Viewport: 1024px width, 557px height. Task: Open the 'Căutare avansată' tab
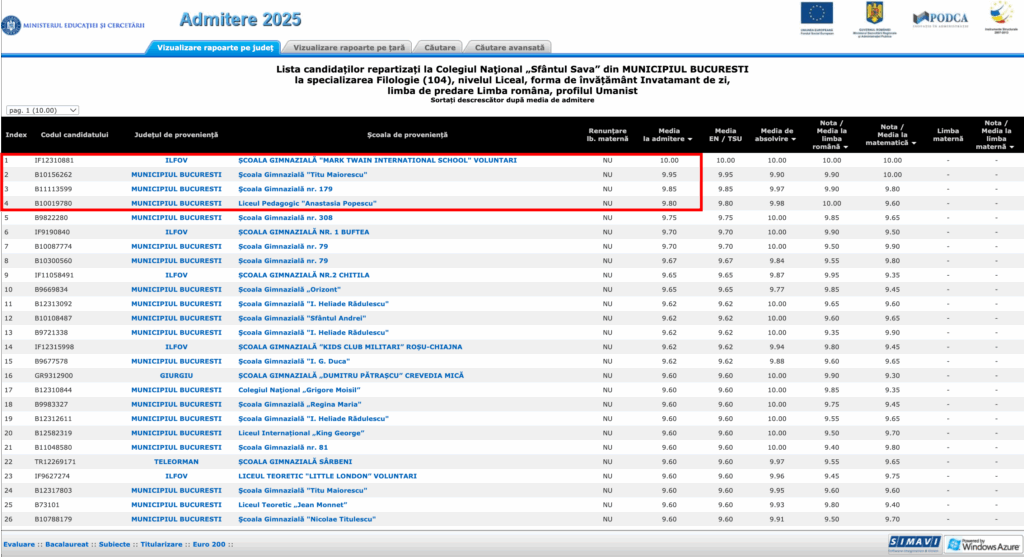coord(510,47)
